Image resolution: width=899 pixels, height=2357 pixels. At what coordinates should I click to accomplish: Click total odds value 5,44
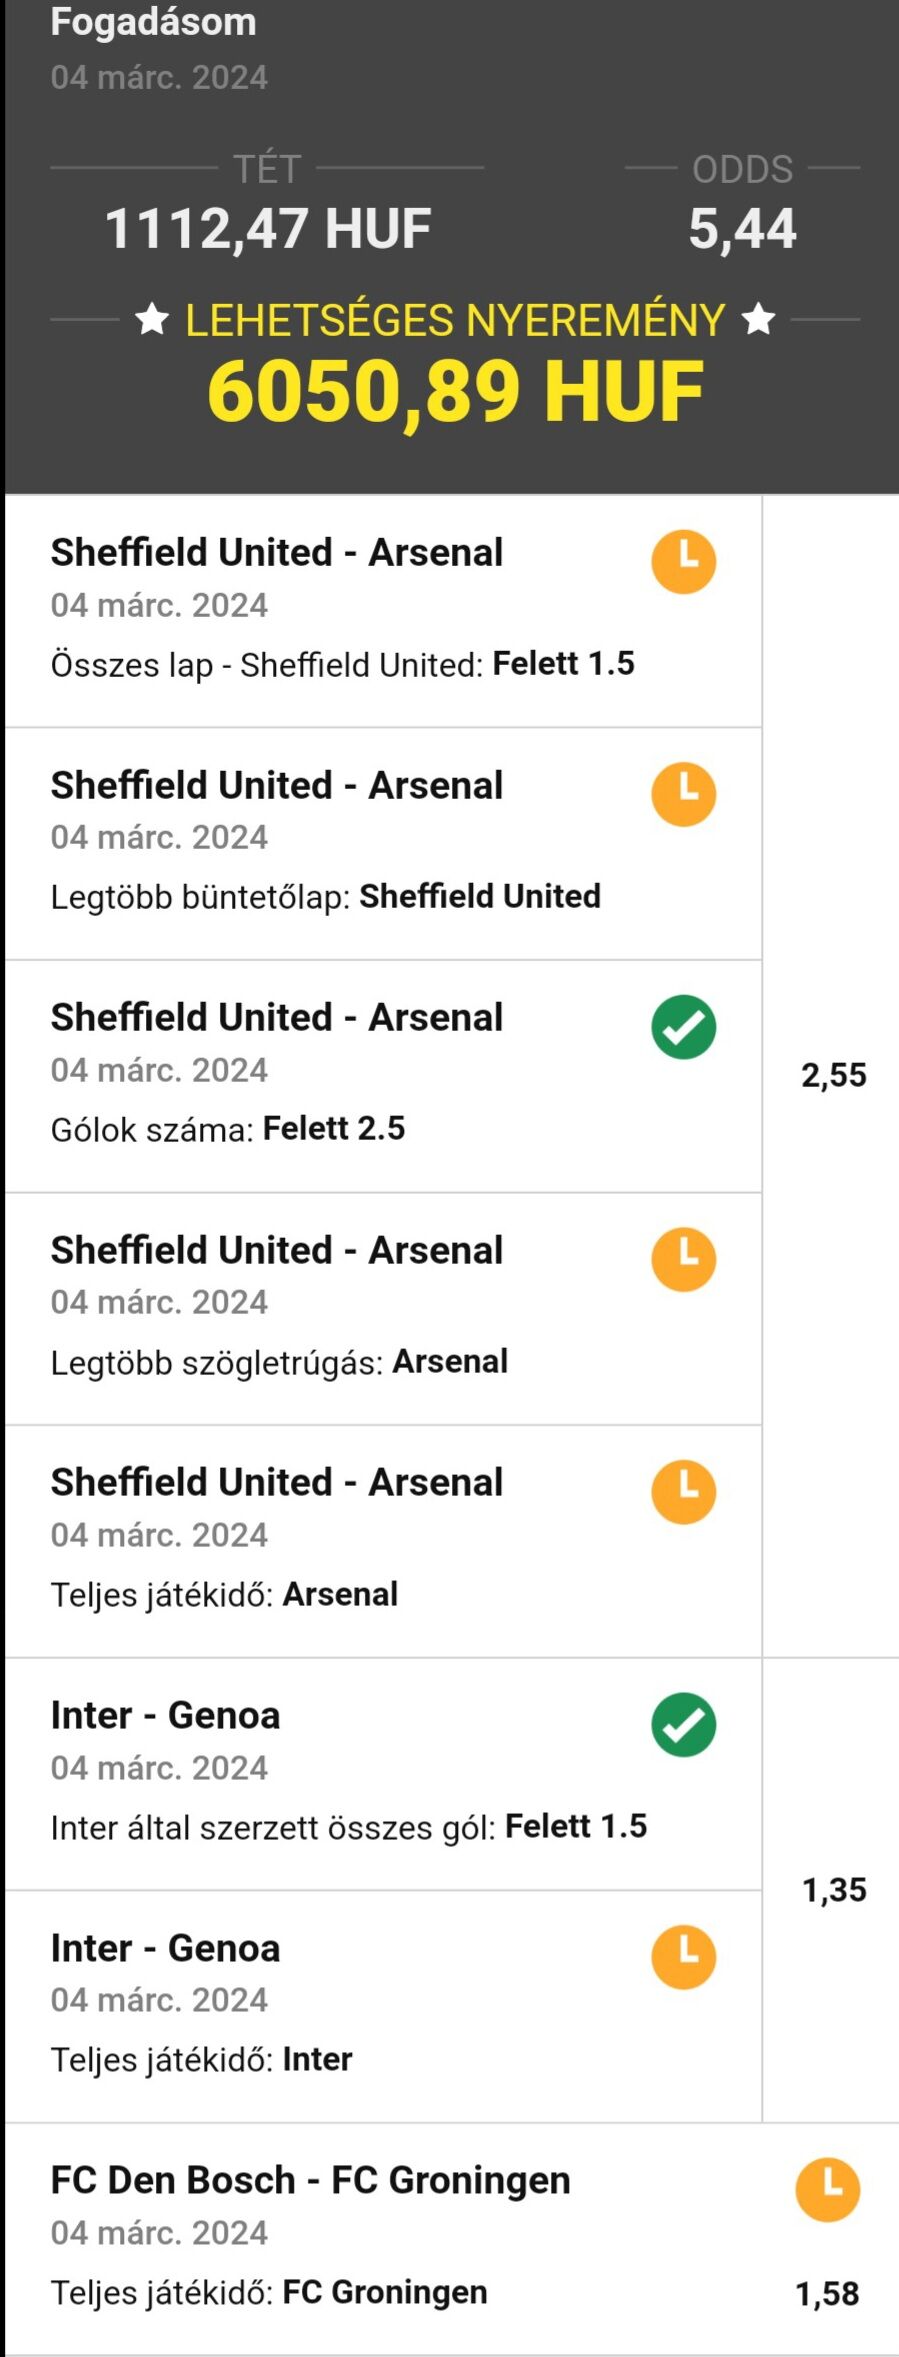[x=742, y=229]
